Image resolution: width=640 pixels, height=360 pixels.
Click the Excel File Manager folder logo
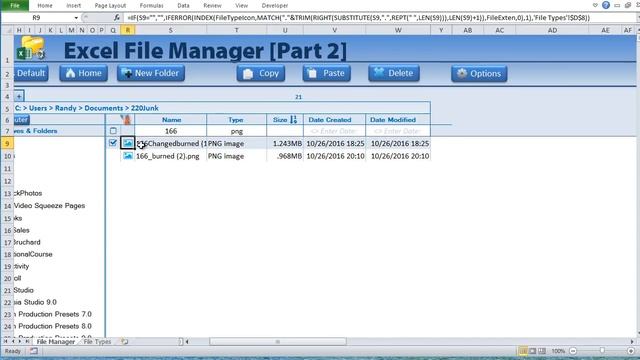pos(31,49)
